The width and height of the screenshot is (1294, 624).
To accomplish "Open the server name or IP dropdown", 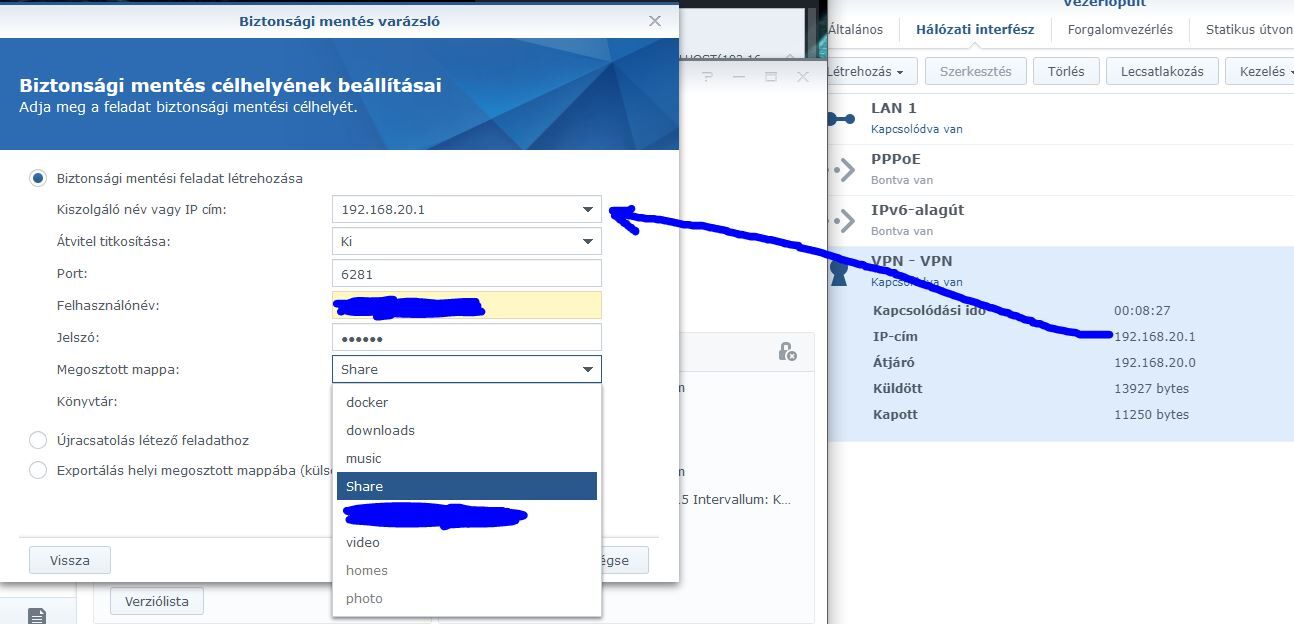I will click(588, 210).
